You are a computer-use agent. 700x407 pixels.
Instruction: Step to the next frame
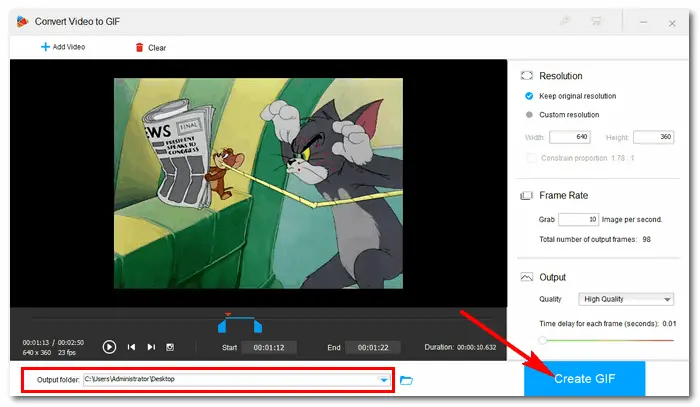[151, 347]
